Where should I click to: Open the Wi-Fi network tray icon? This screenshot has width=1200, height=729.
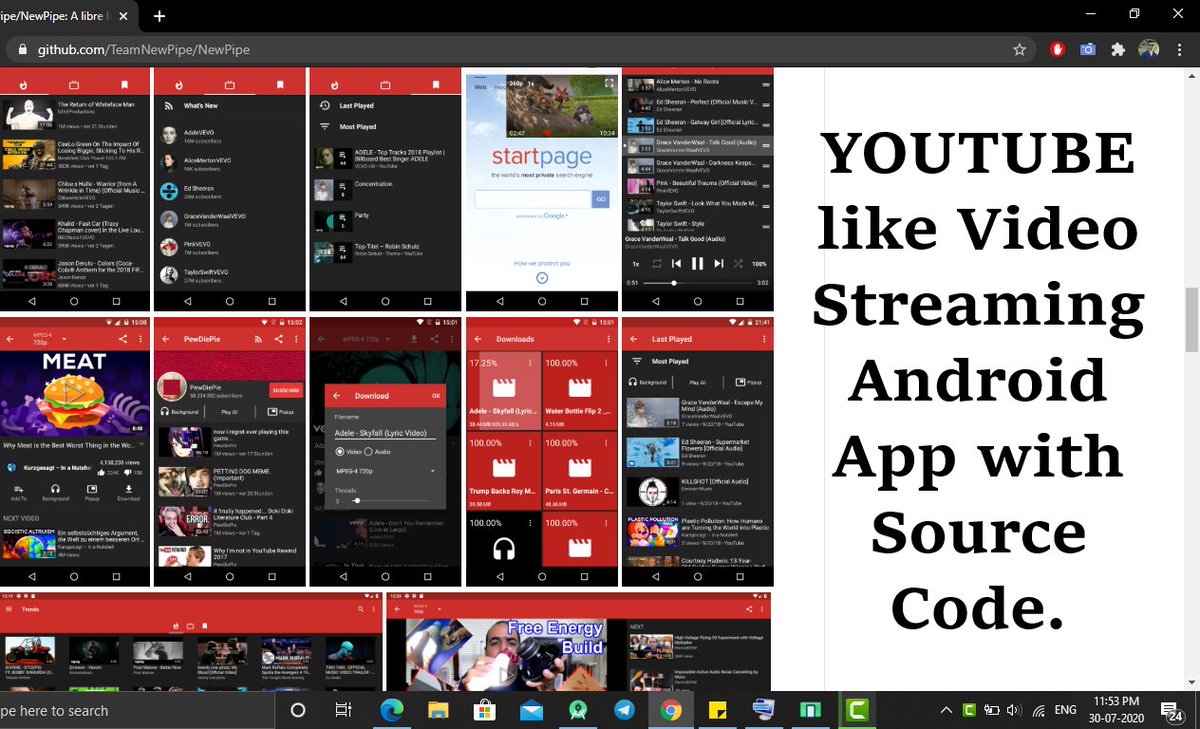click(1038, 710)
